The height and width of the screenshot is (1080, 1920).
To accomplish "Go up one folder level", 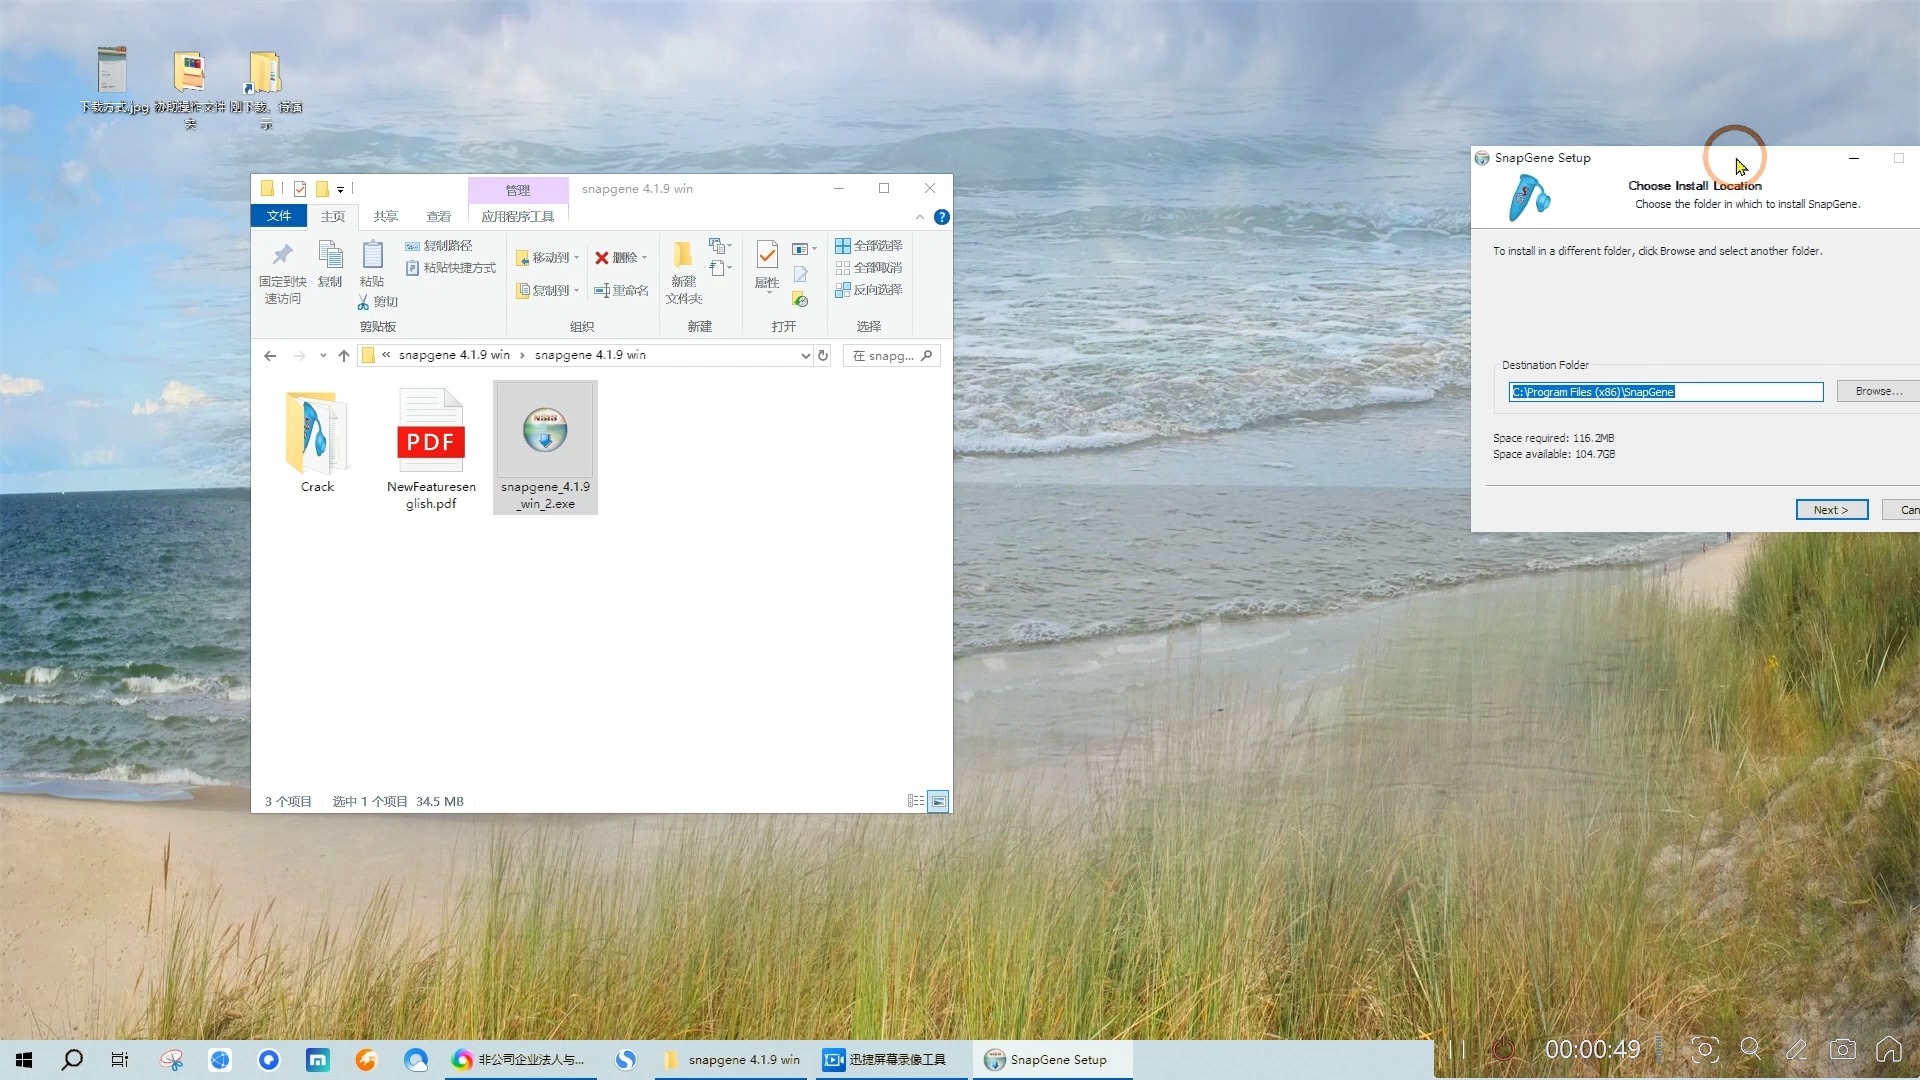I will (343, 356).
